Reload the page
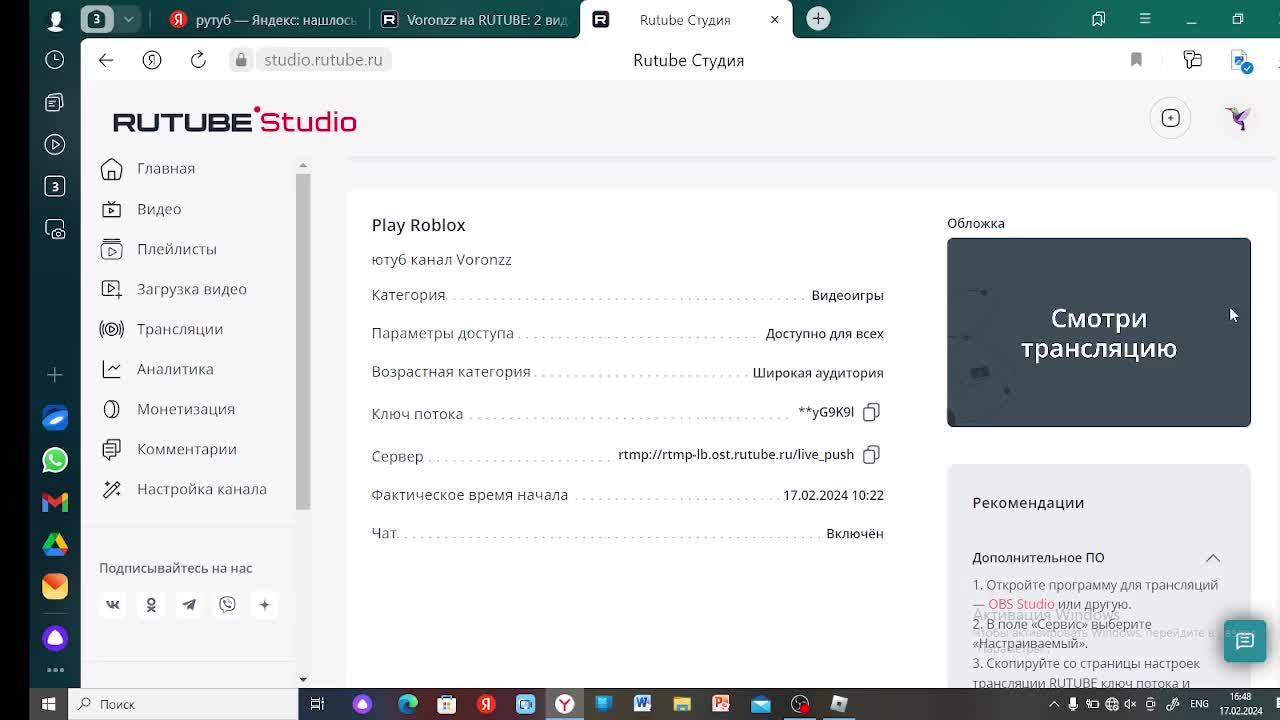Screen dimensions: 1280x720 coord(198,60)
